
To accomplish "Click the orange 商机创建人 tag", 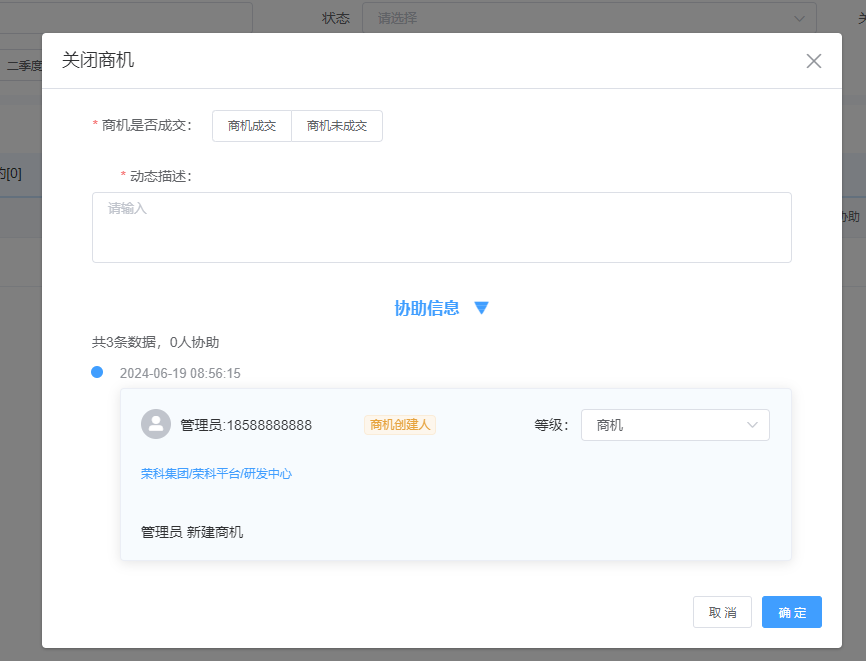I will coord(399,425).
